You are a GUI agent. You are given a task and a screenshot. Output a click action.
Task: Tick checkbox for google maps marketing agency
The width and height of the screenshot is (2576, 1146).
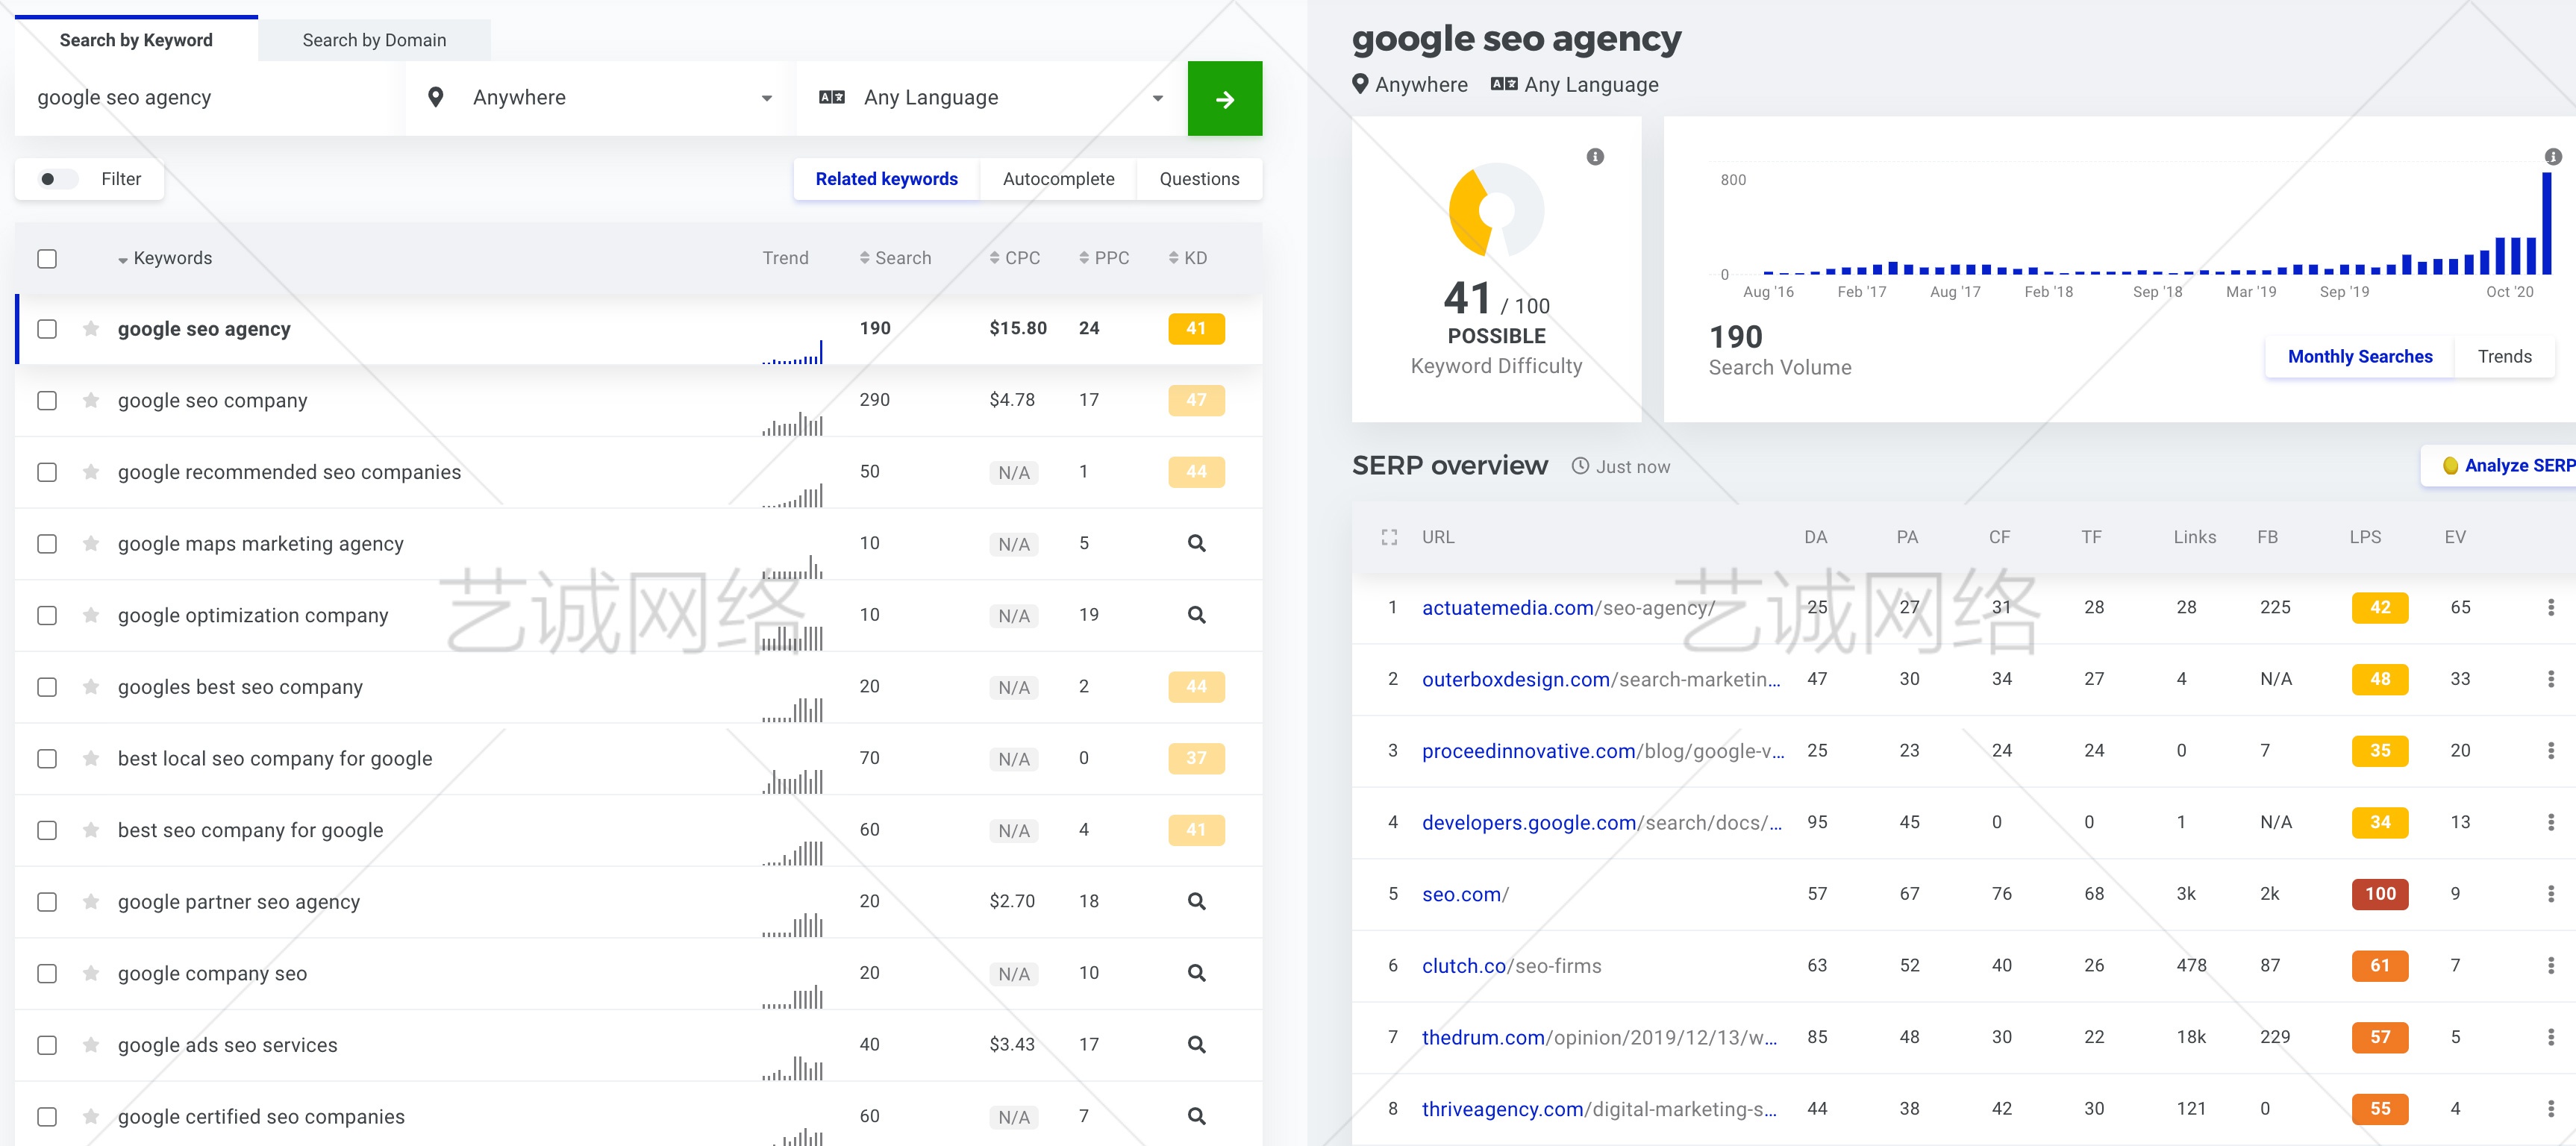[x=47, y=544]
